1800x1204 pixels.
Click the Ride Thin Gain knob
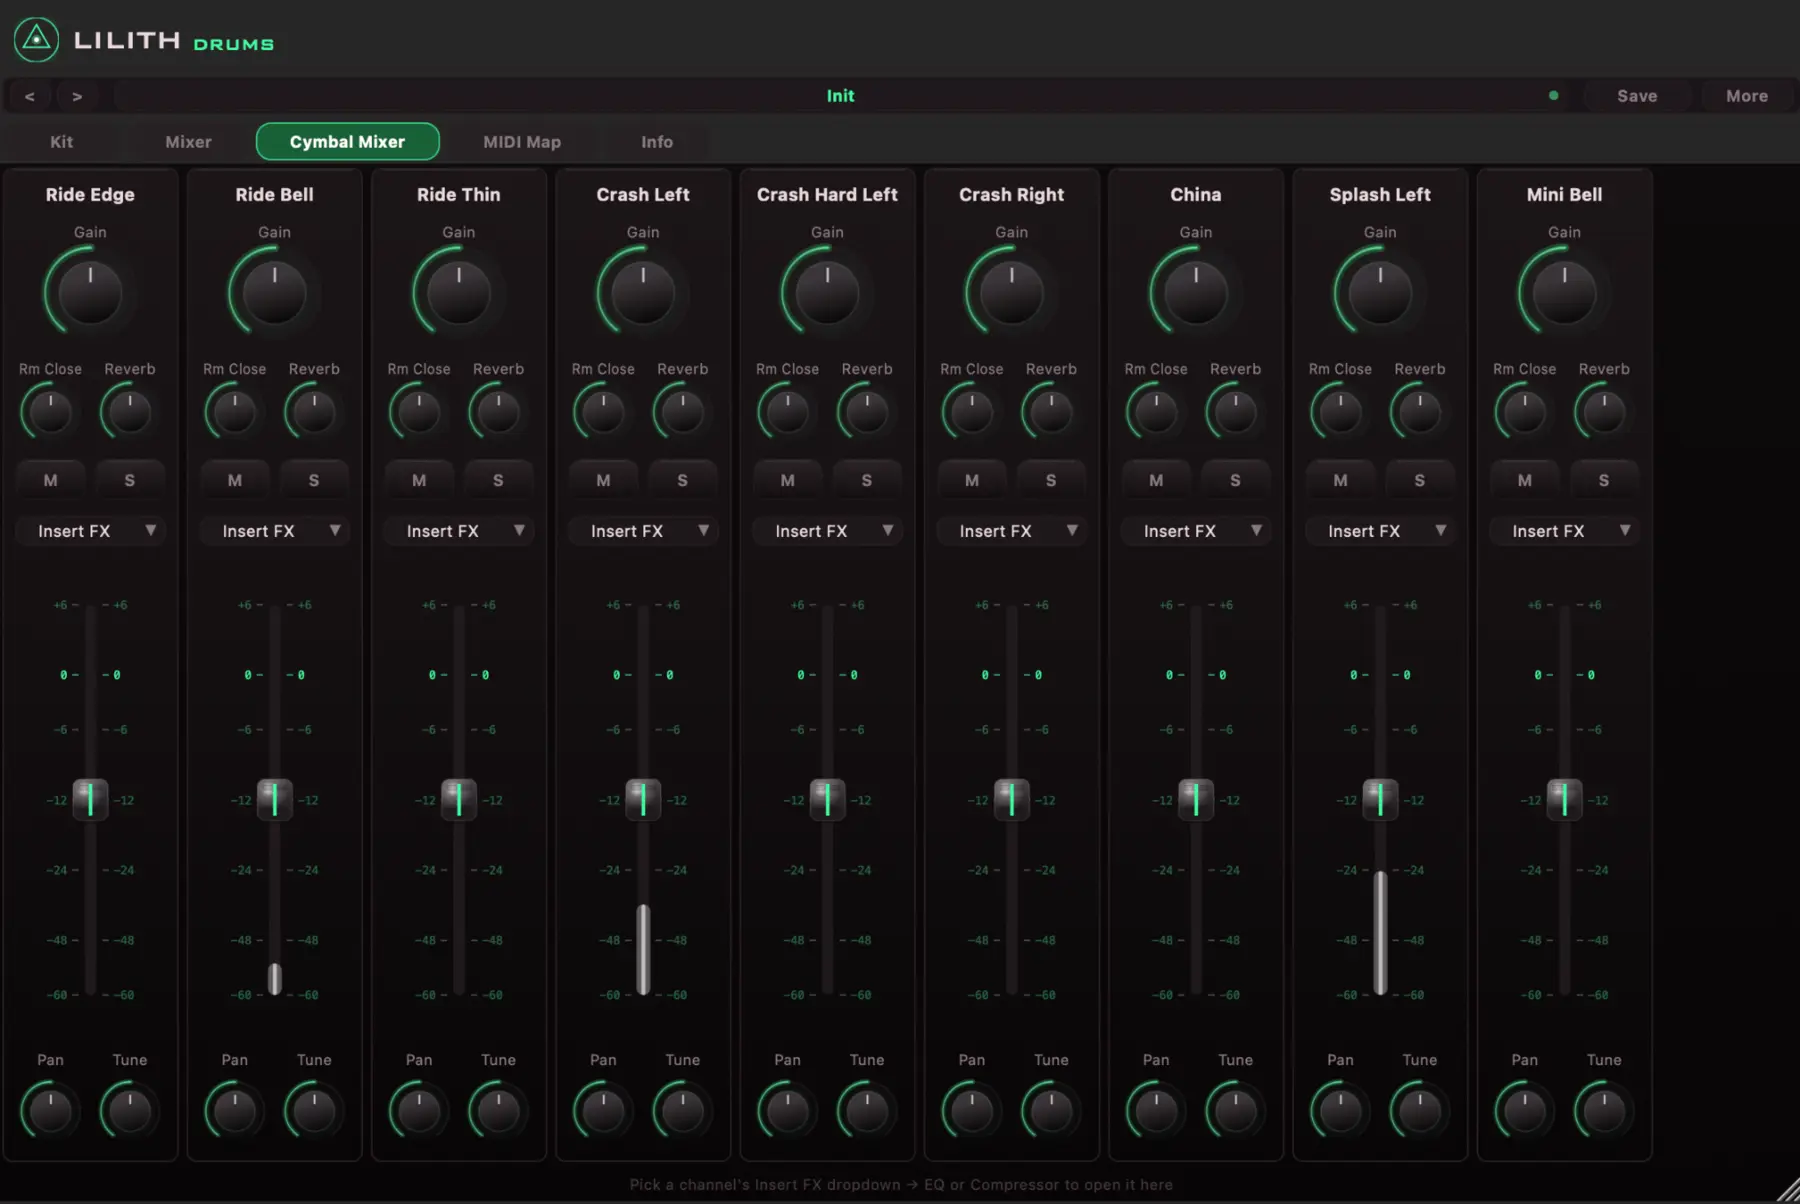(459, 293)
